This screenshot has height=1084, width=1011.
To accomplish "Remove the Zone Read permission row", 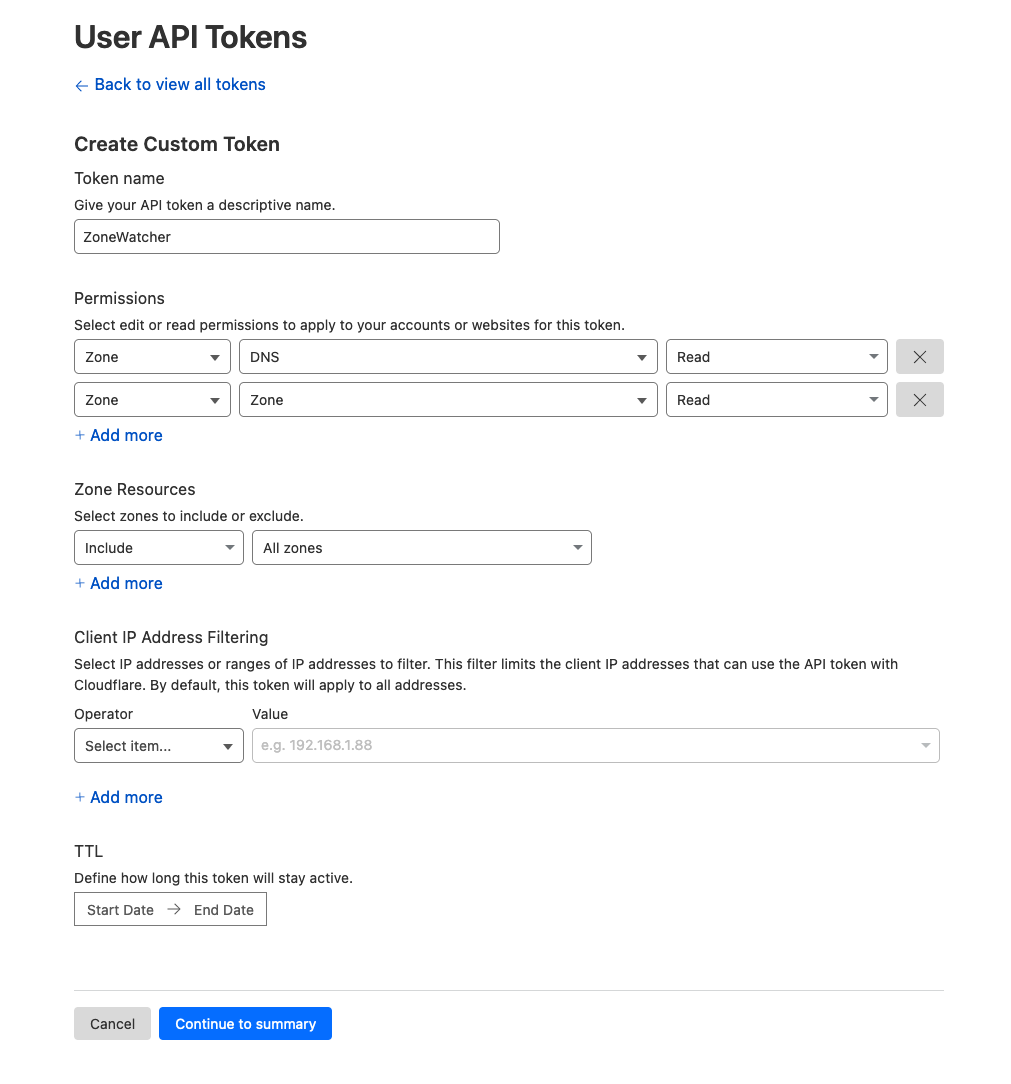I will click(919, 399).
